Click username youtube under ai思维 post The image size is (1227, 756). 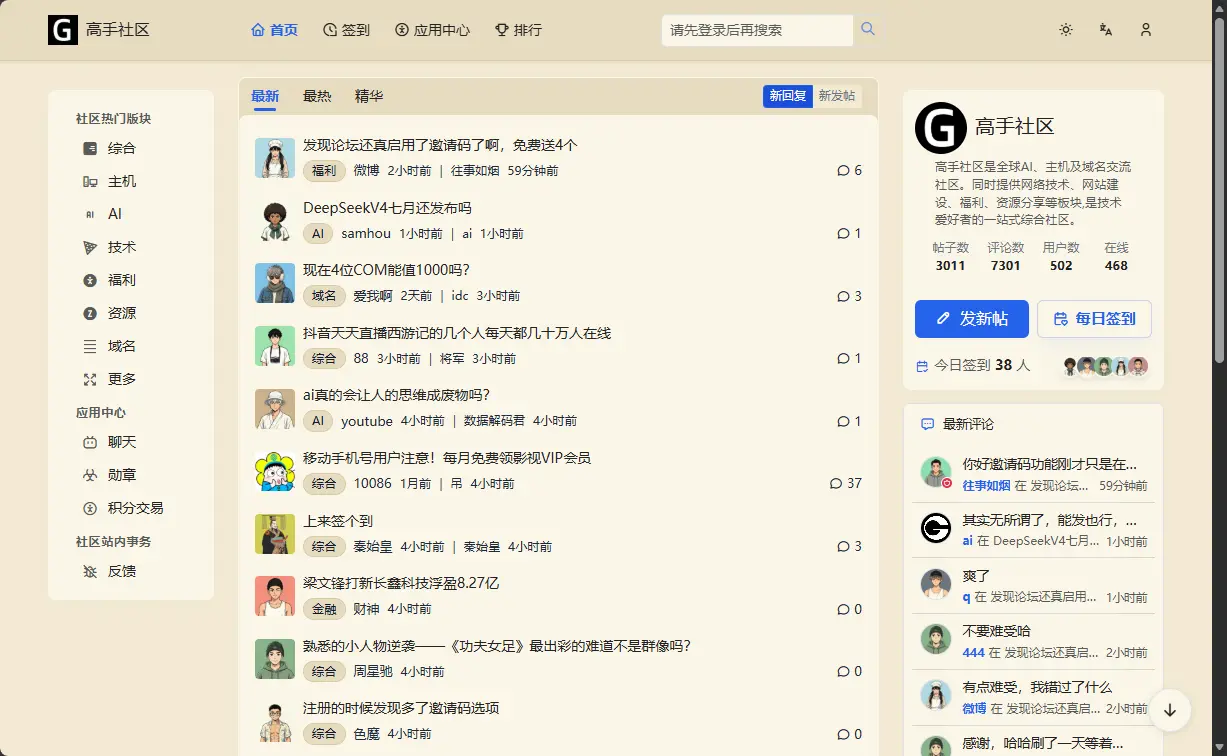click(x=367, y=421)
